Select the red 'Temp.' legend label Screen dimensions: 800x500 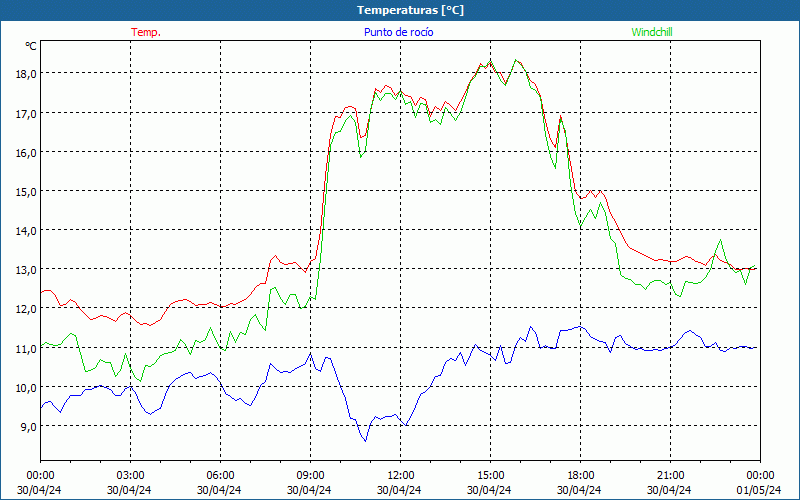(x=146, y=32)
